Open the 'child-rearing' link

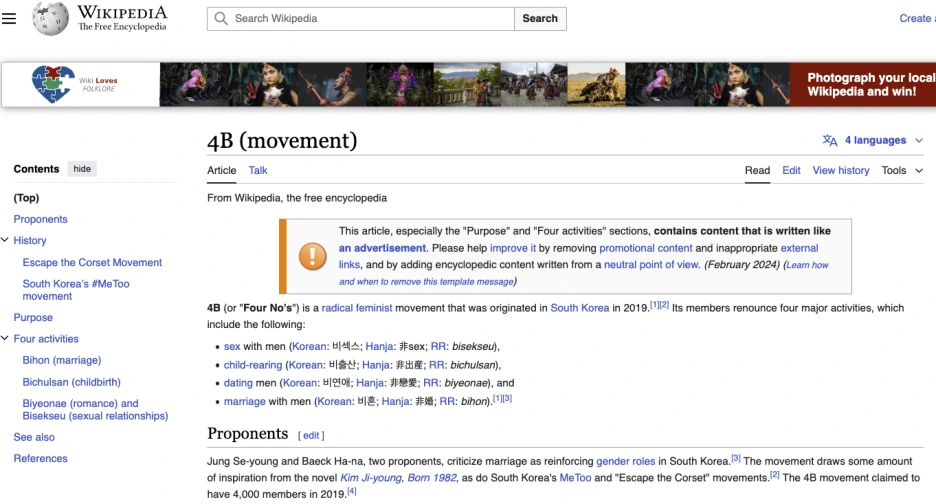(x=253, y=365)
